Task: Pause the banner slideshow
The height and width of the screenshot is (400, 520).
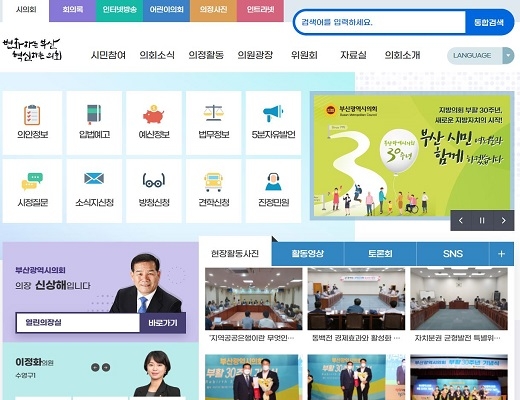Action: point(482,220)
